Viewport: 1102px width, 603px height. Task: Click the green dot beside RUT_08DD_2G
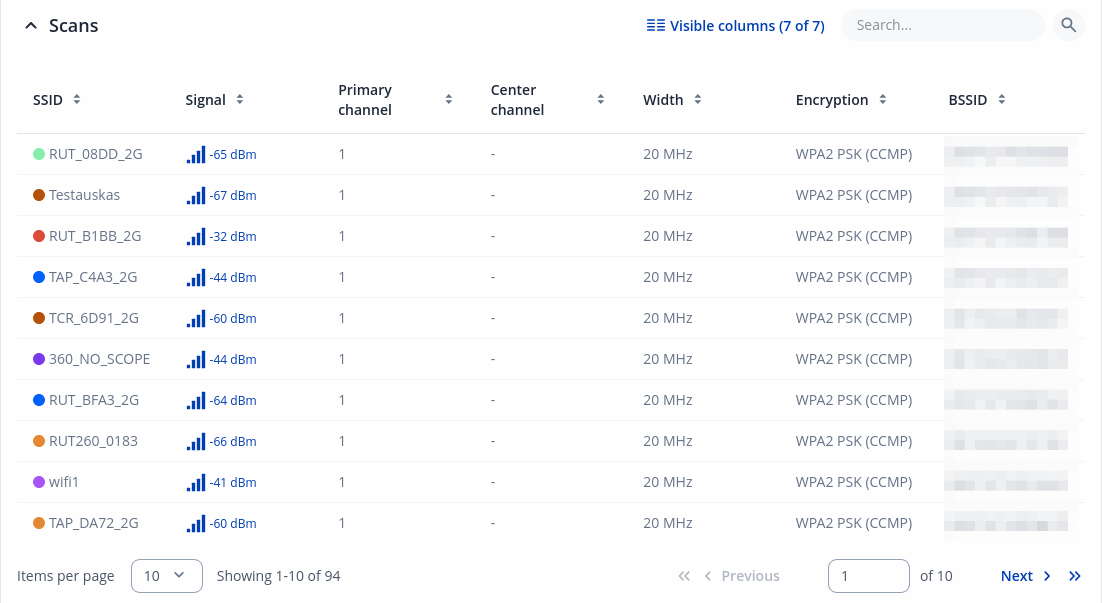[x=39, y=154]
